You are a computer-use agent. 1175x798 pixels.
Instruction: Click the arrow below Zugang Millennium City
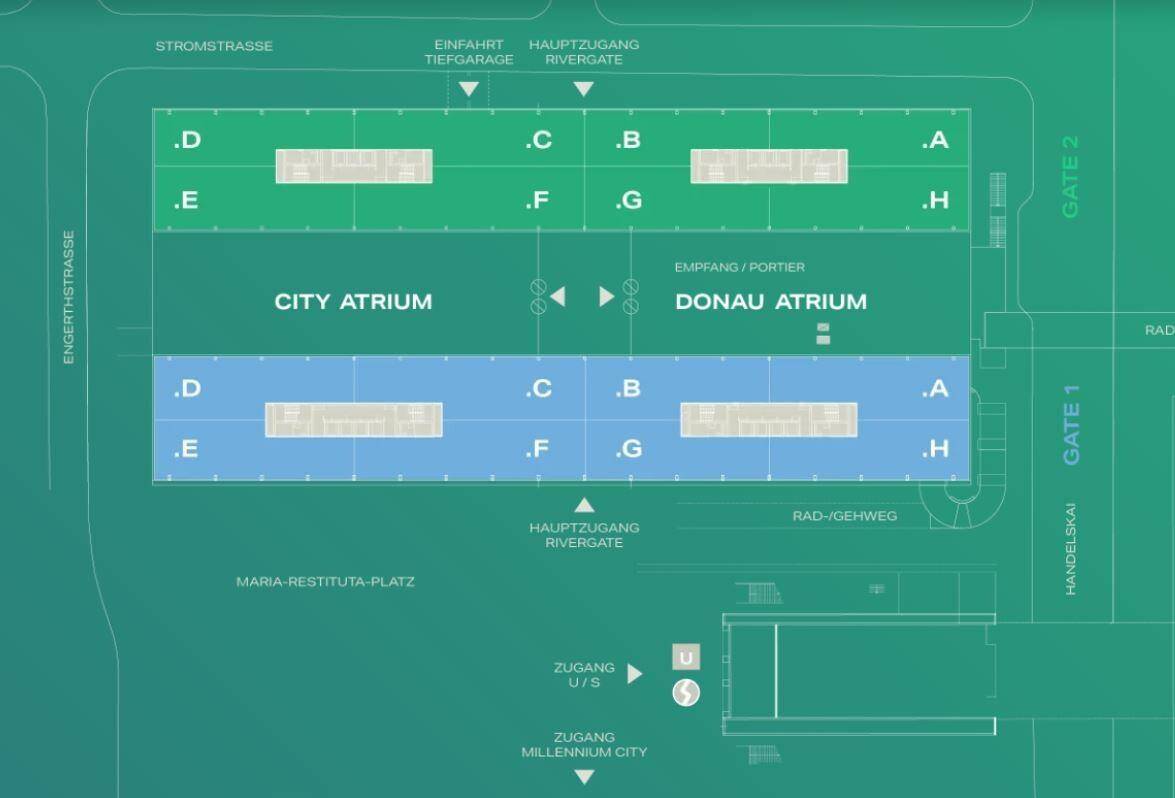[584, 777]
